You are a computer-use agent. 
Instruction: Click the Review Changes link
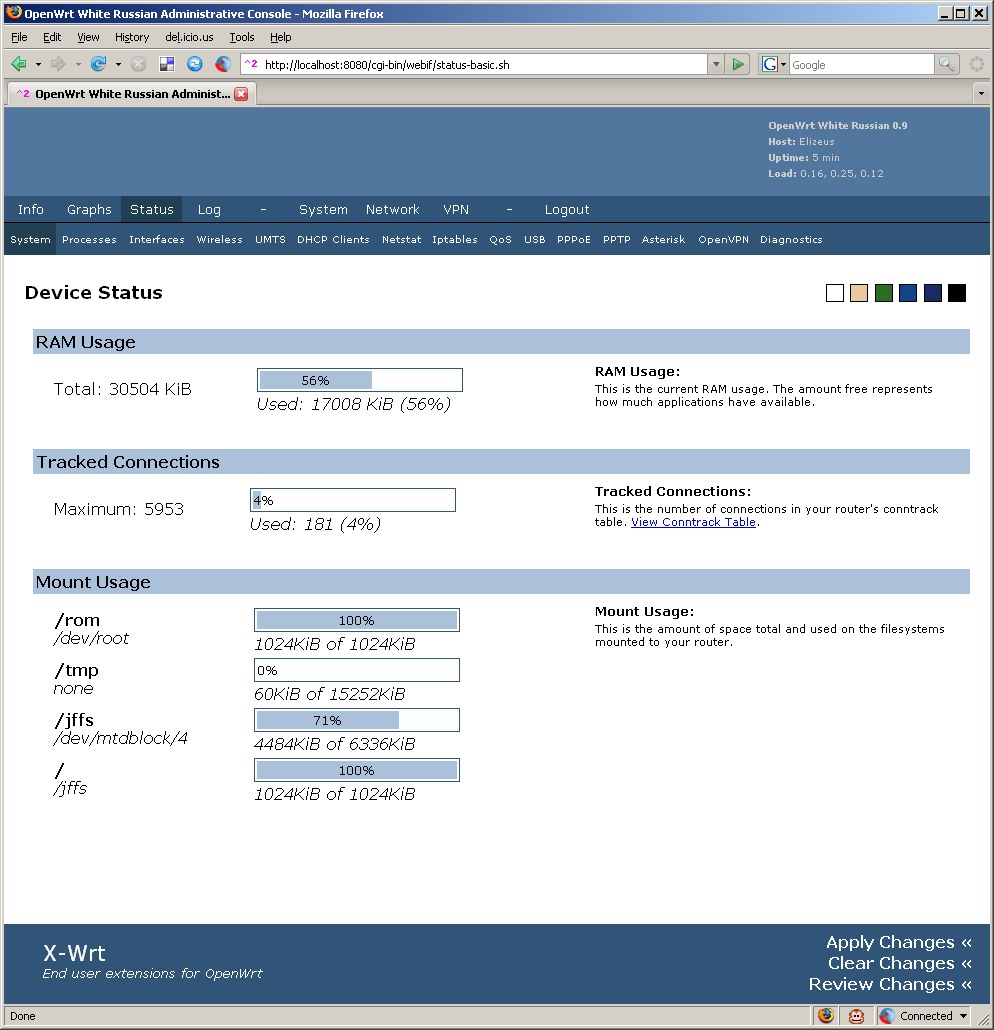(x=890, y=984)
